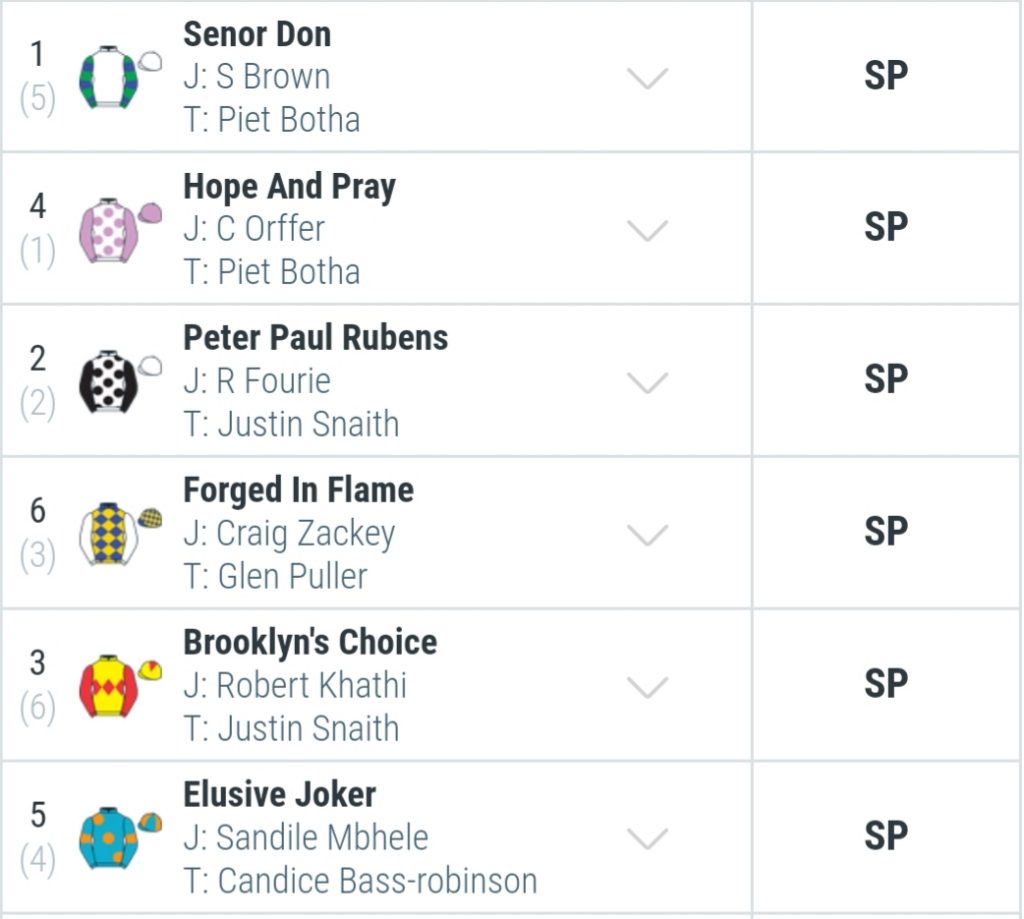1024x919 pixels.
Task: Expand details chevron for Elusive Joker
Action: 647,838
